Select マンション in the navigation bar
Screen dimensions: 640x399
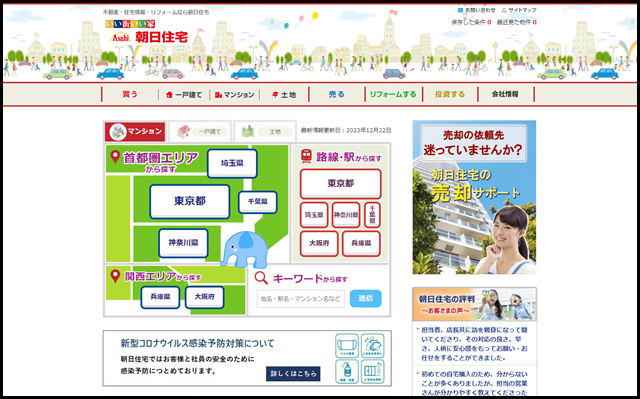point(234,95)
